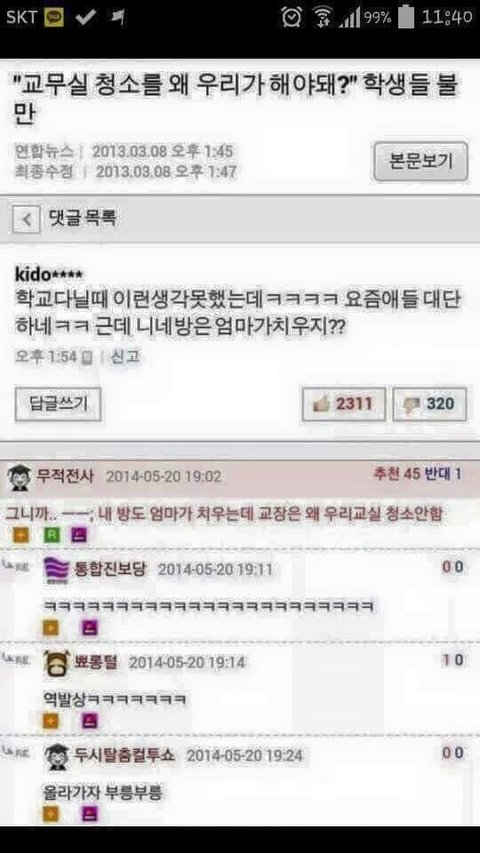Click the green R icon under 무적전사's comment
The image size is (480, 853).
pos(51,535)
